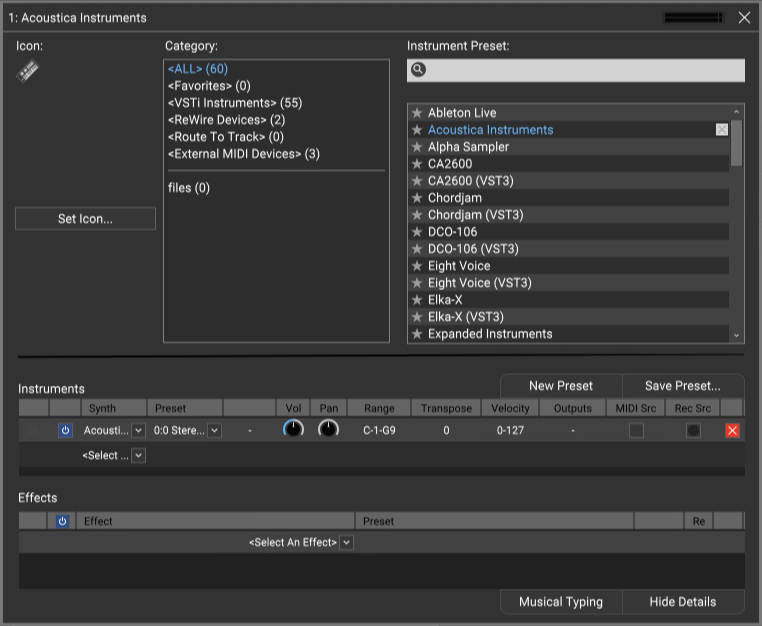762x626 pixels.
Task: Close the Acoustica Instruments dialog
Action: (744, 18)
